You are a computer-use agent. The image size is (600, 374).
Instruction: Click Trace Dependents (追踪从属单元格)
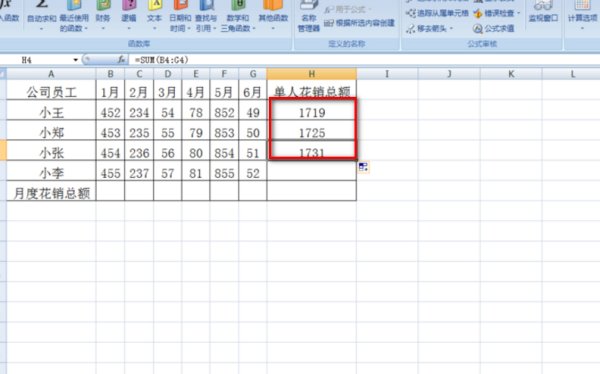437,13
